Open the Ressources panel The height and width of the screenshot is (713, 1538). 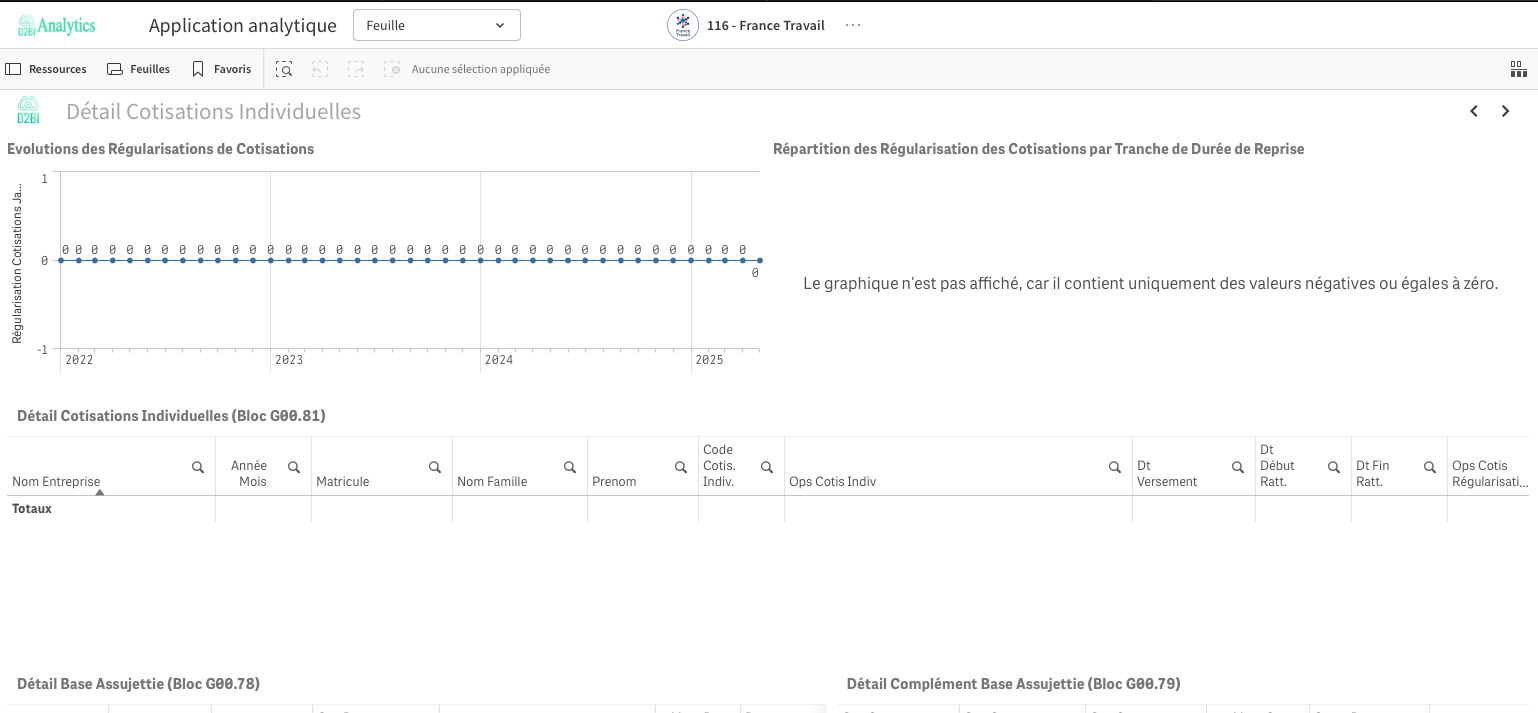click(46, 69)
